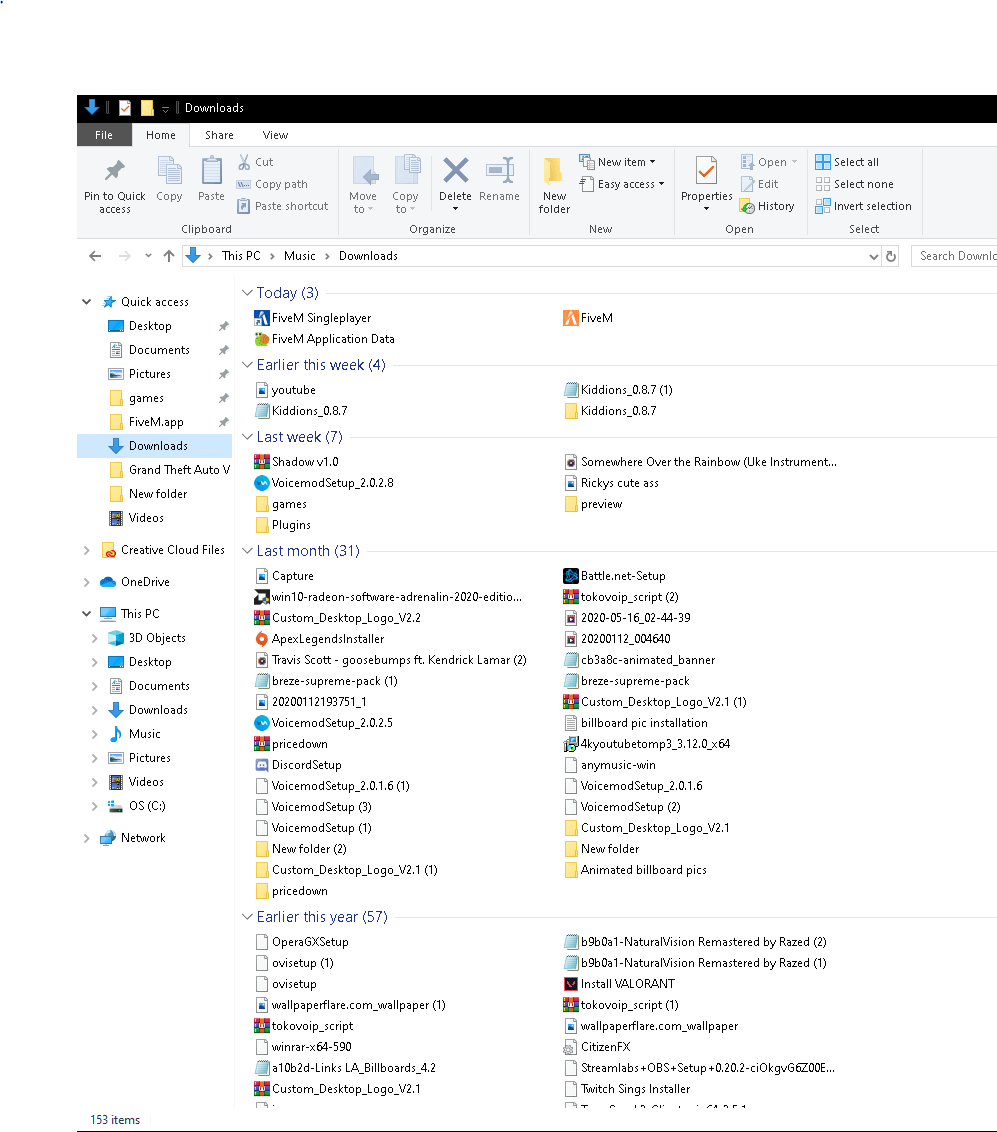Collapse the Last month file group
The height and width of the screenshot is (1132, 997).
[247, 551]
